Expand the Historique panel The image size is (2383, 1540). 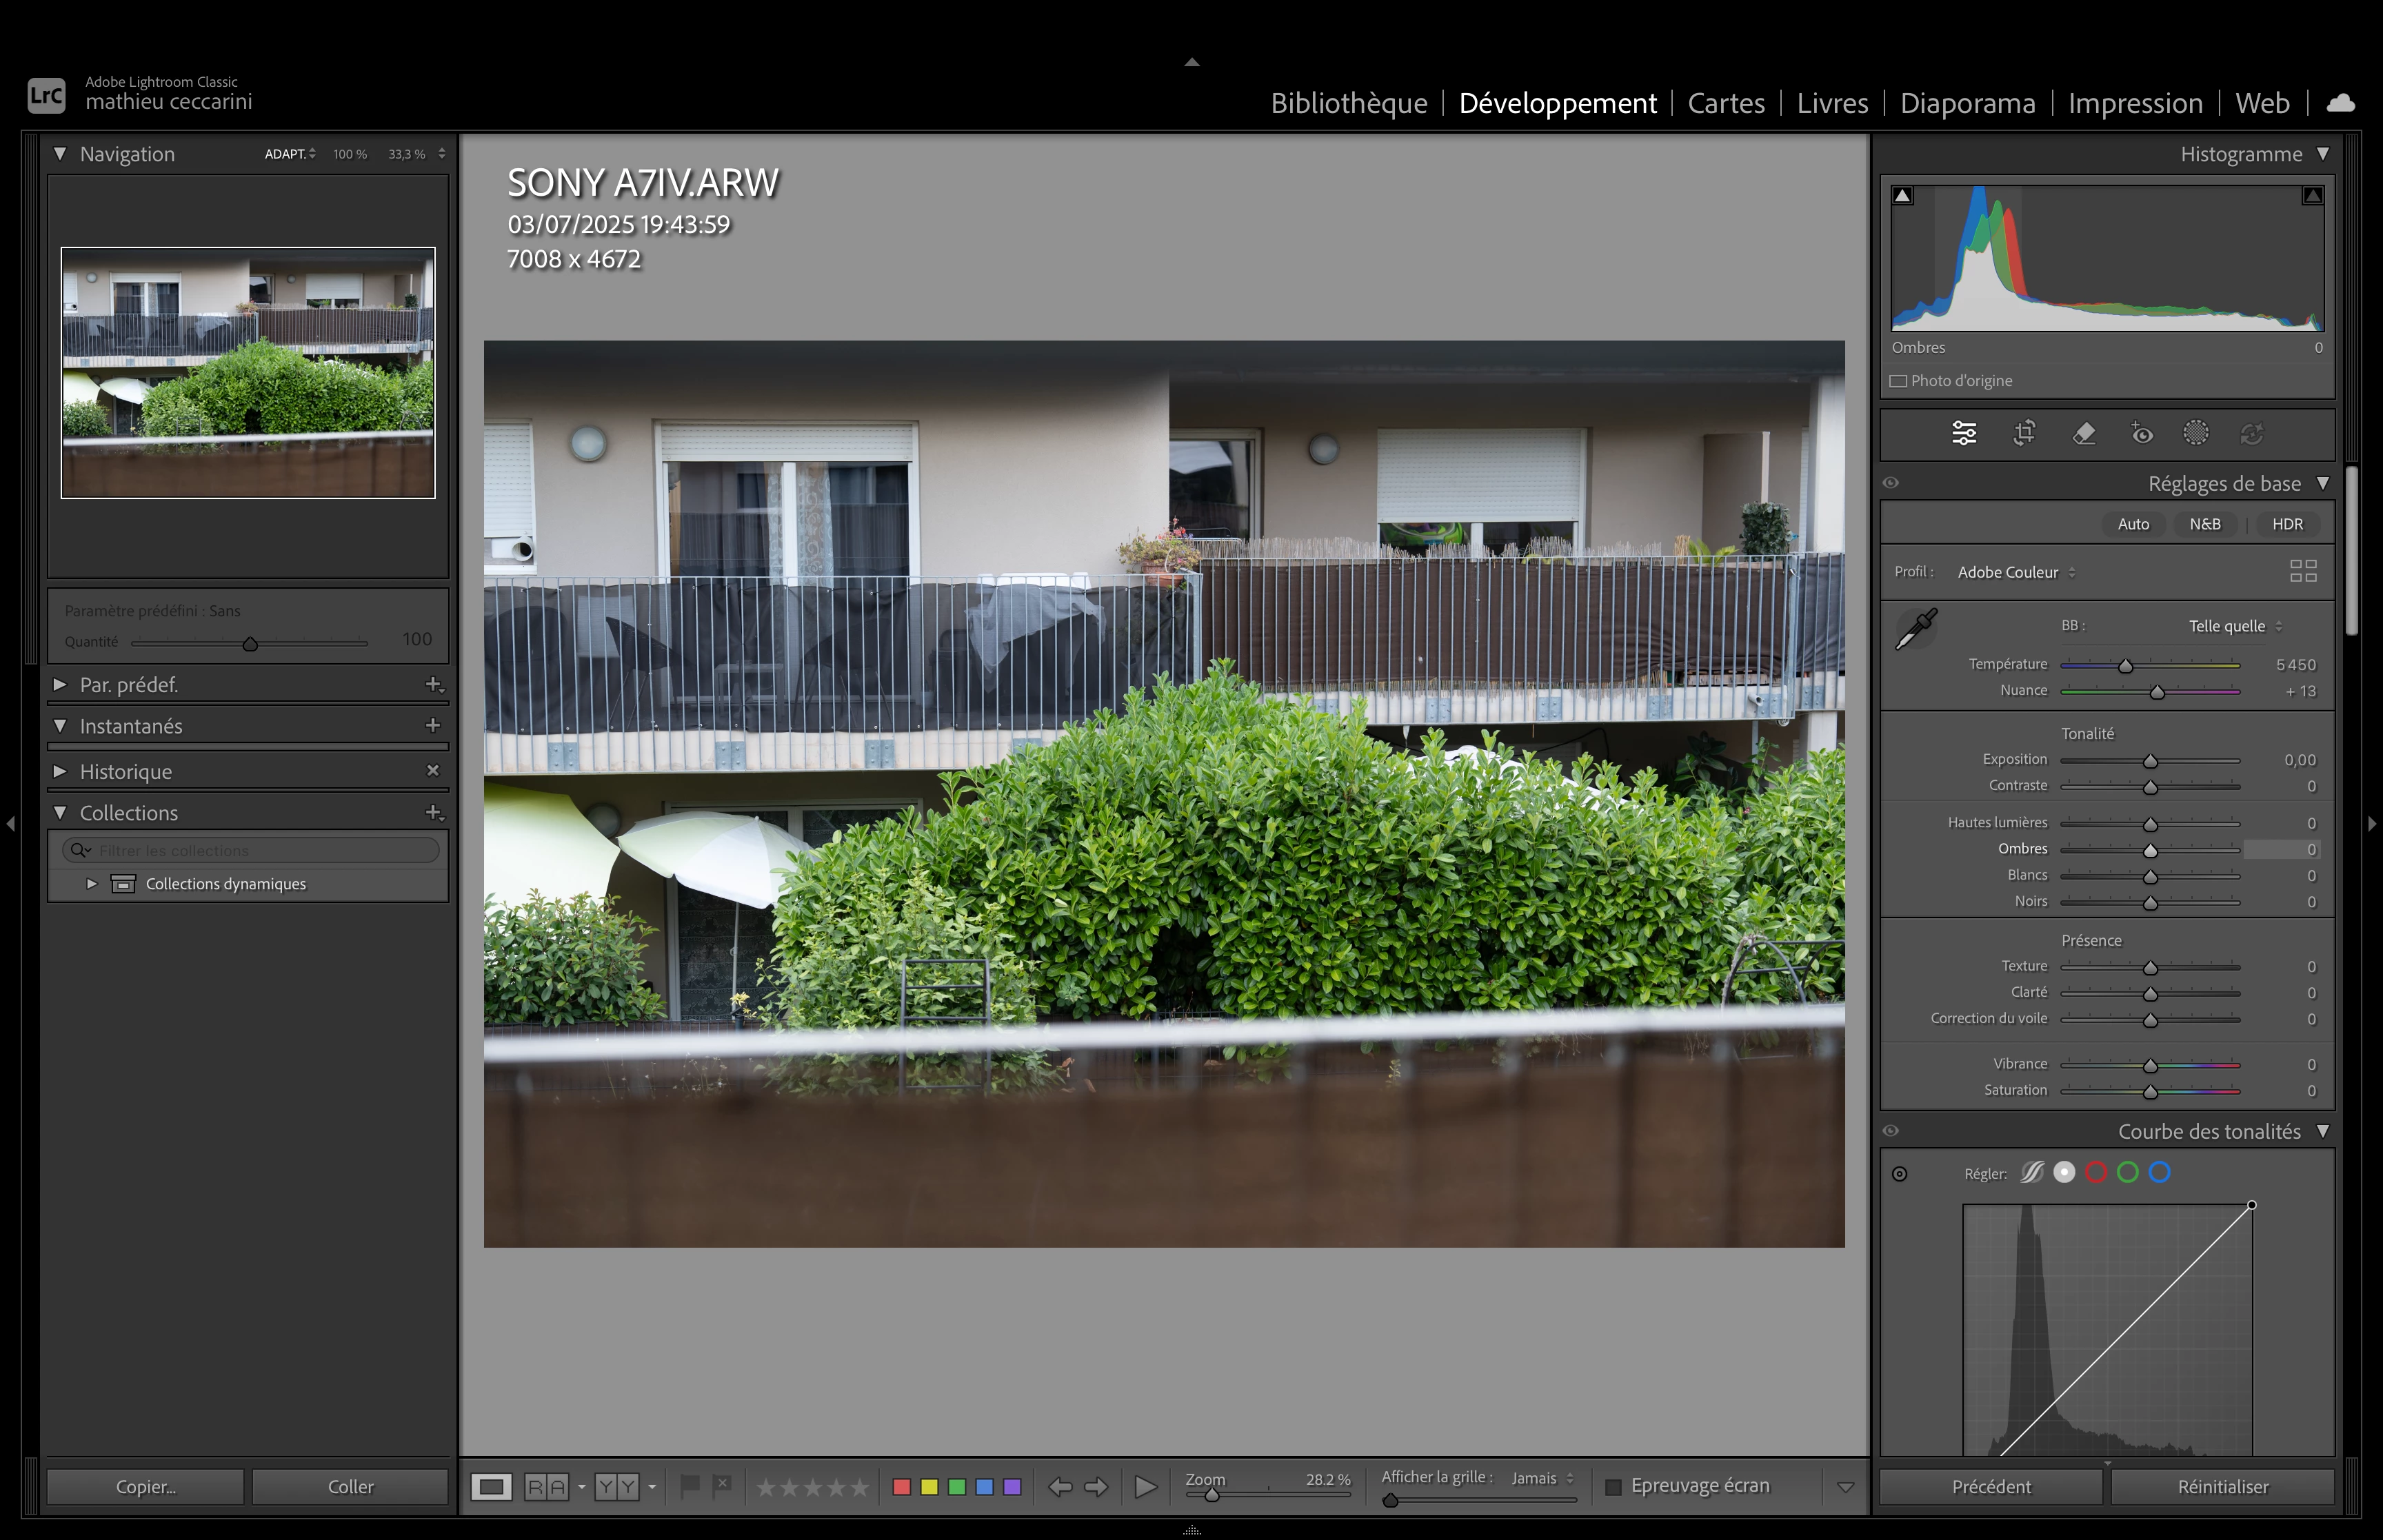click(x=60, y=771)
